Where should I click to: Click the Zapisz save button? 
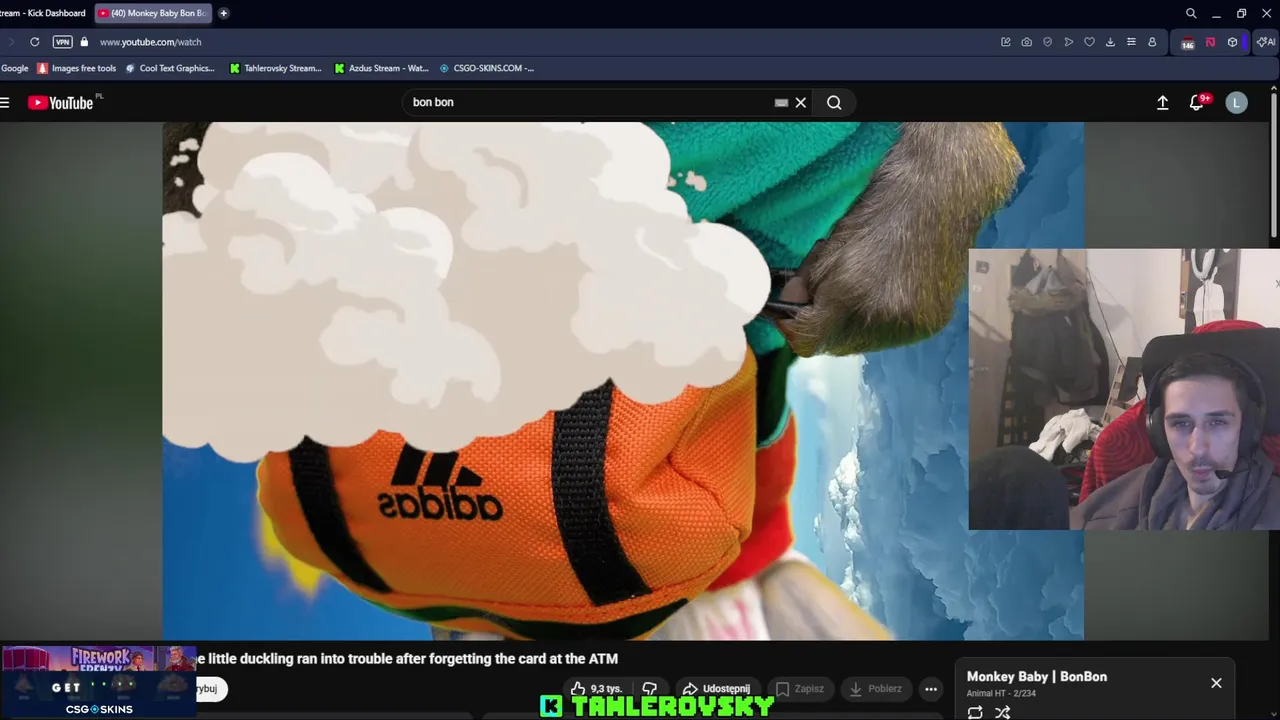click(801, 689)
